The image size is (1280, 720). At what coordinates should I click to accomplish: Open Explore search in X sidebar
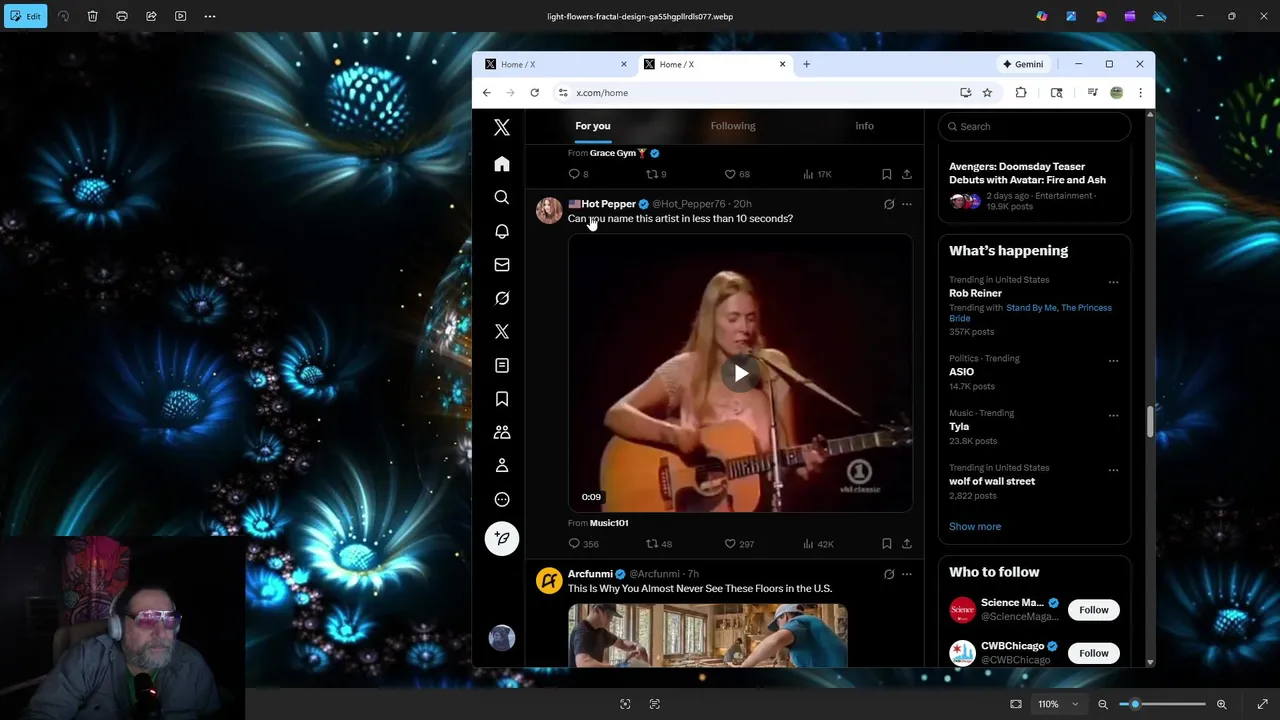[502, 197]
